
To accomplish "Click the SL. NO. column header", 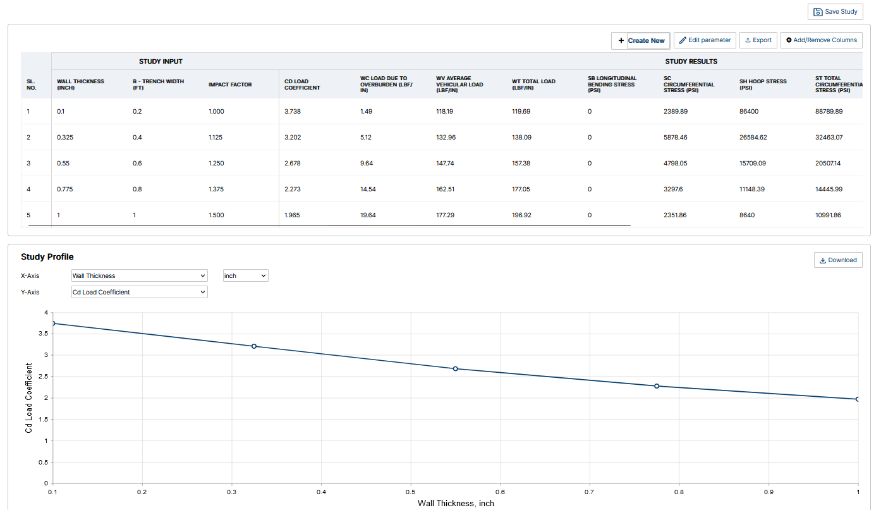I will pos(31,84).
